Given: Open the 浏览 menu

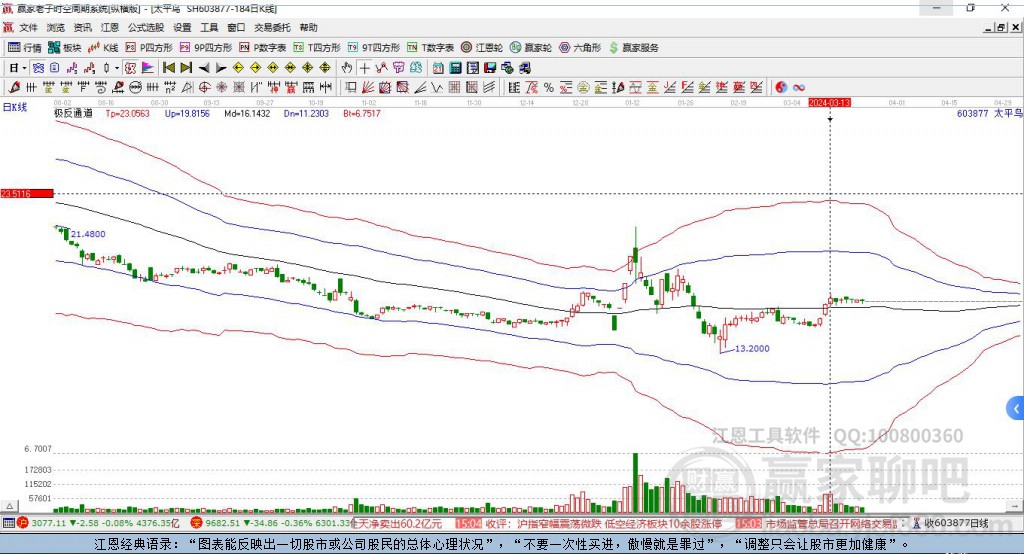Looking at the screenshot, I should coord(56,27).
